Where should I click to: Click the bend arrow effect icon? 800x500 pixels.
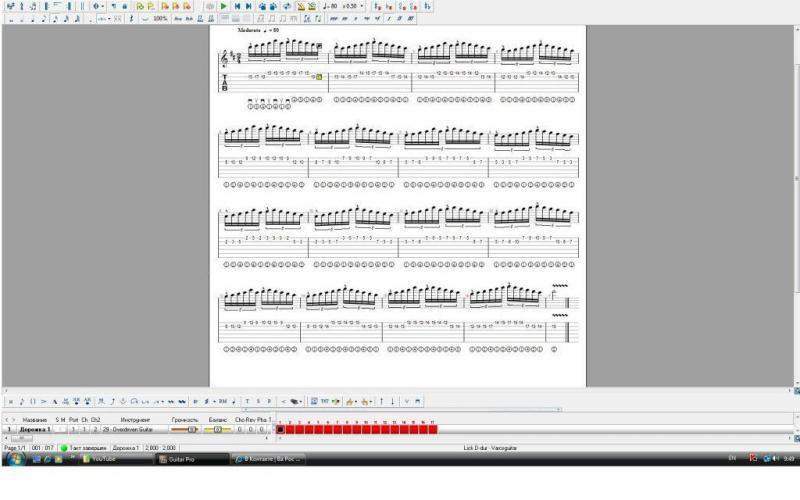pos(113,402)
